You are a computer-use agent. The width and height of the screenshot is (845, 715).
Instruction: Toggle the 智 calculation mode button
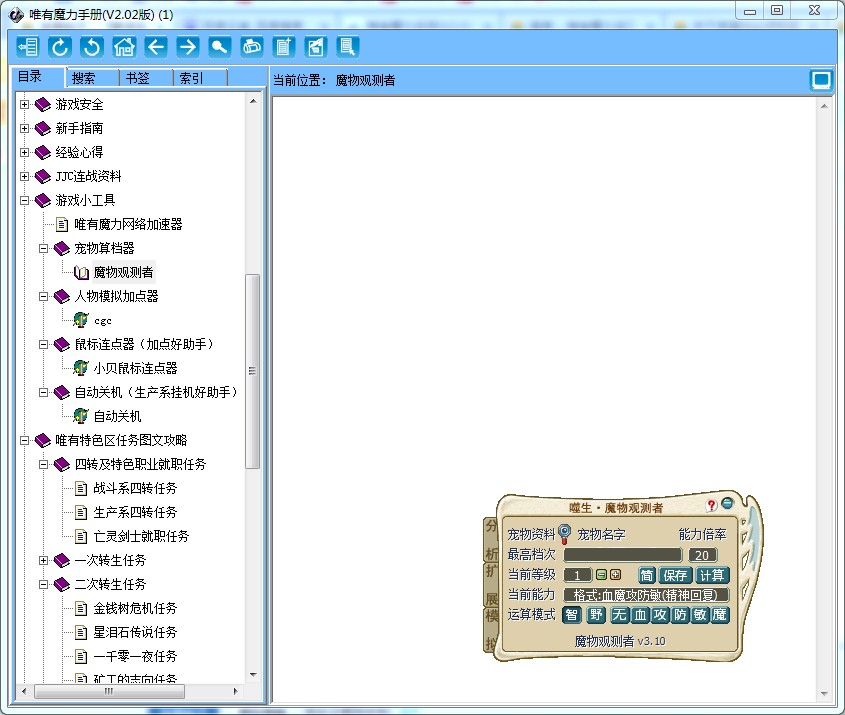click(572, 615)
